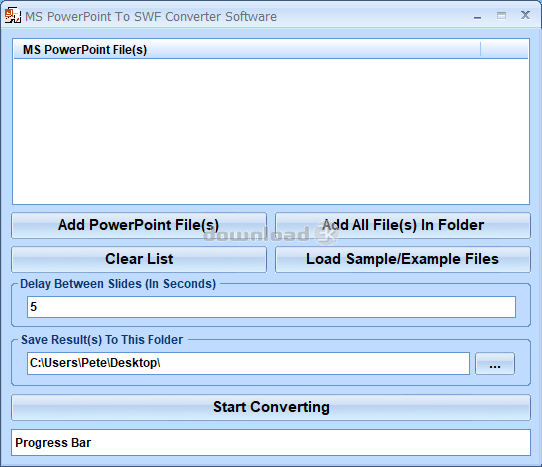Click the Save Result(s) To This Folder label
The image size is (542, 467).
(x=102, y=340)
